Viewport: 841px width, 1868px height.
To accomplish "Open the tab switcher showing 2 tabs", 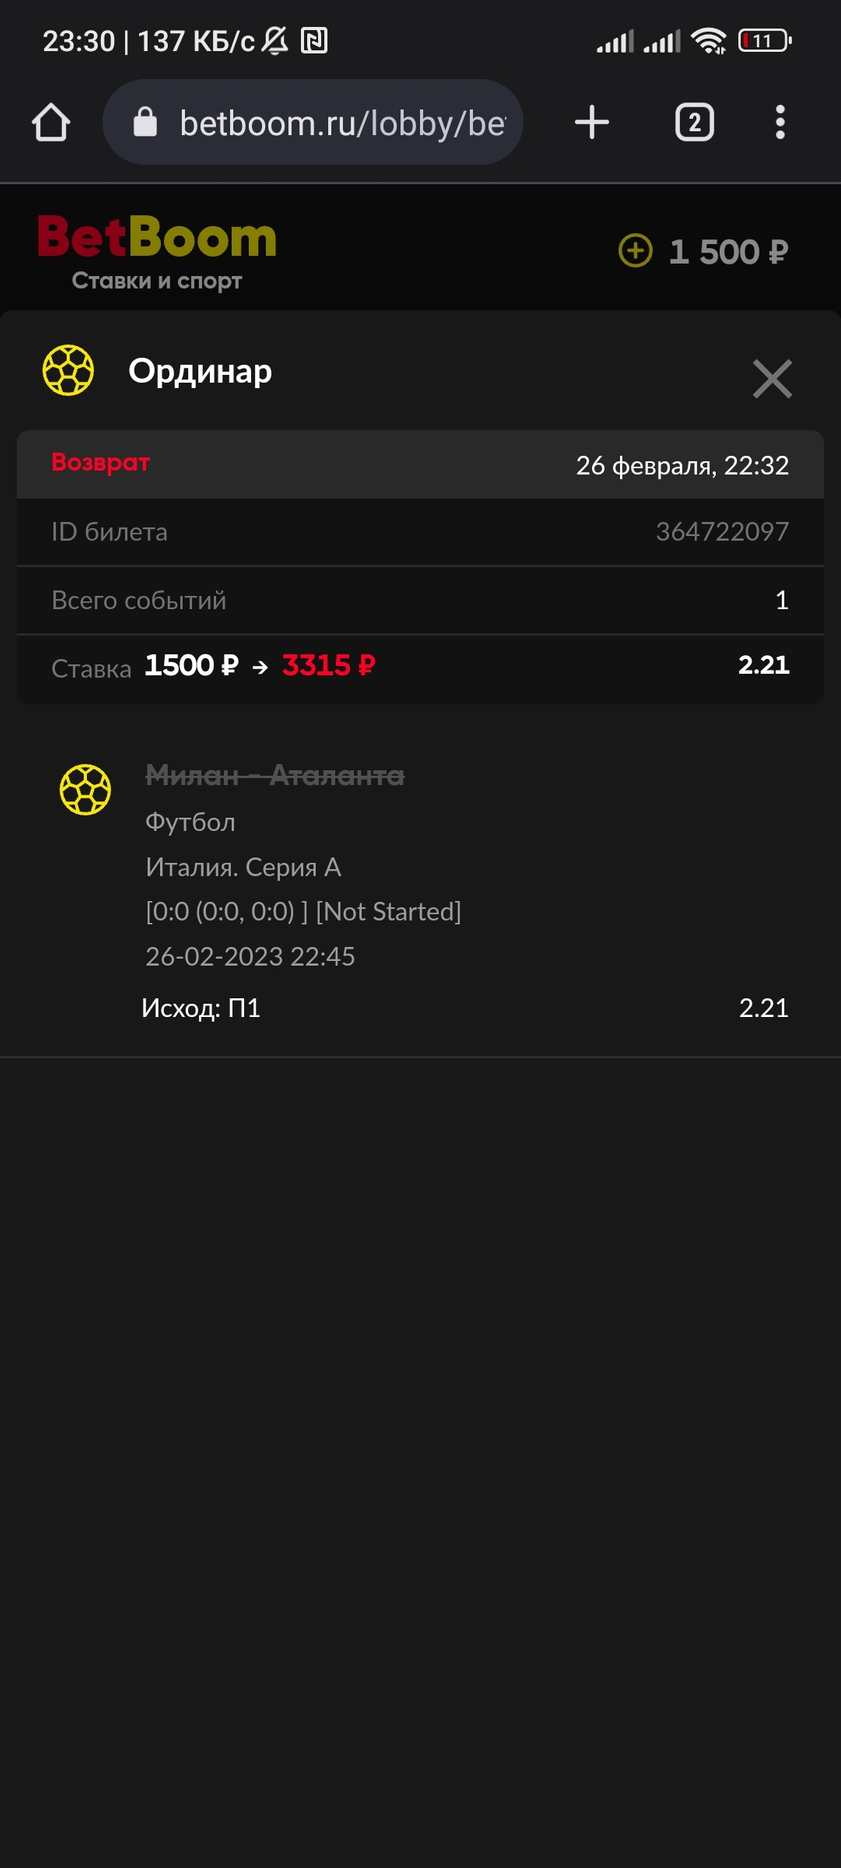I will [695, 122].
